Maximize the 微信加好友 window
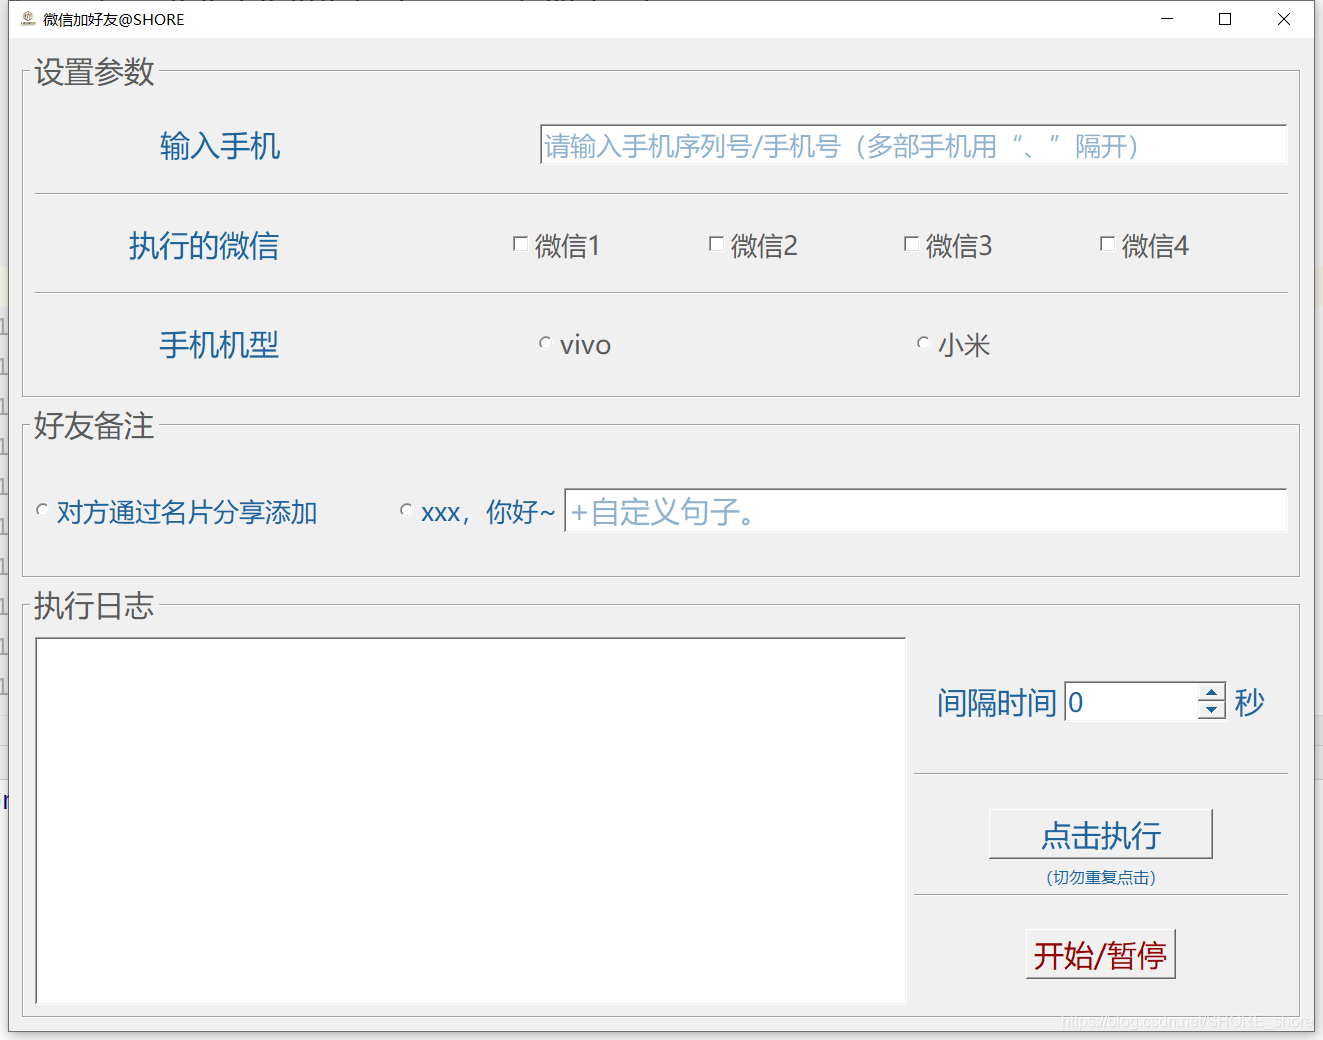1323x1040 pixels. pos(1224,19)
